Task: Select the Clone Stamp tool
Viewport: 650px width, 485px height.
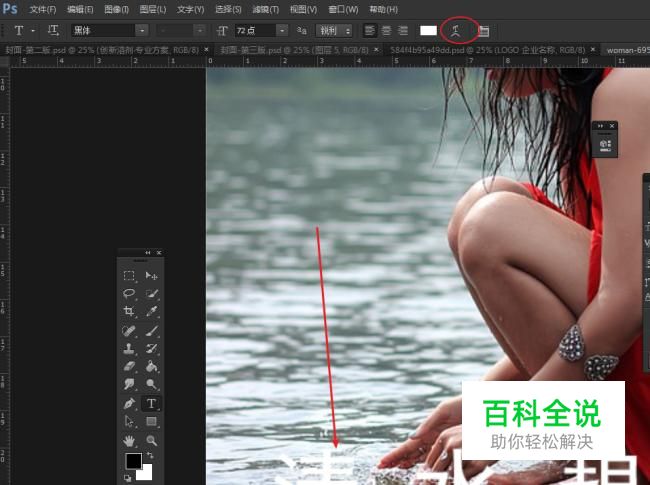Action: 129,348
